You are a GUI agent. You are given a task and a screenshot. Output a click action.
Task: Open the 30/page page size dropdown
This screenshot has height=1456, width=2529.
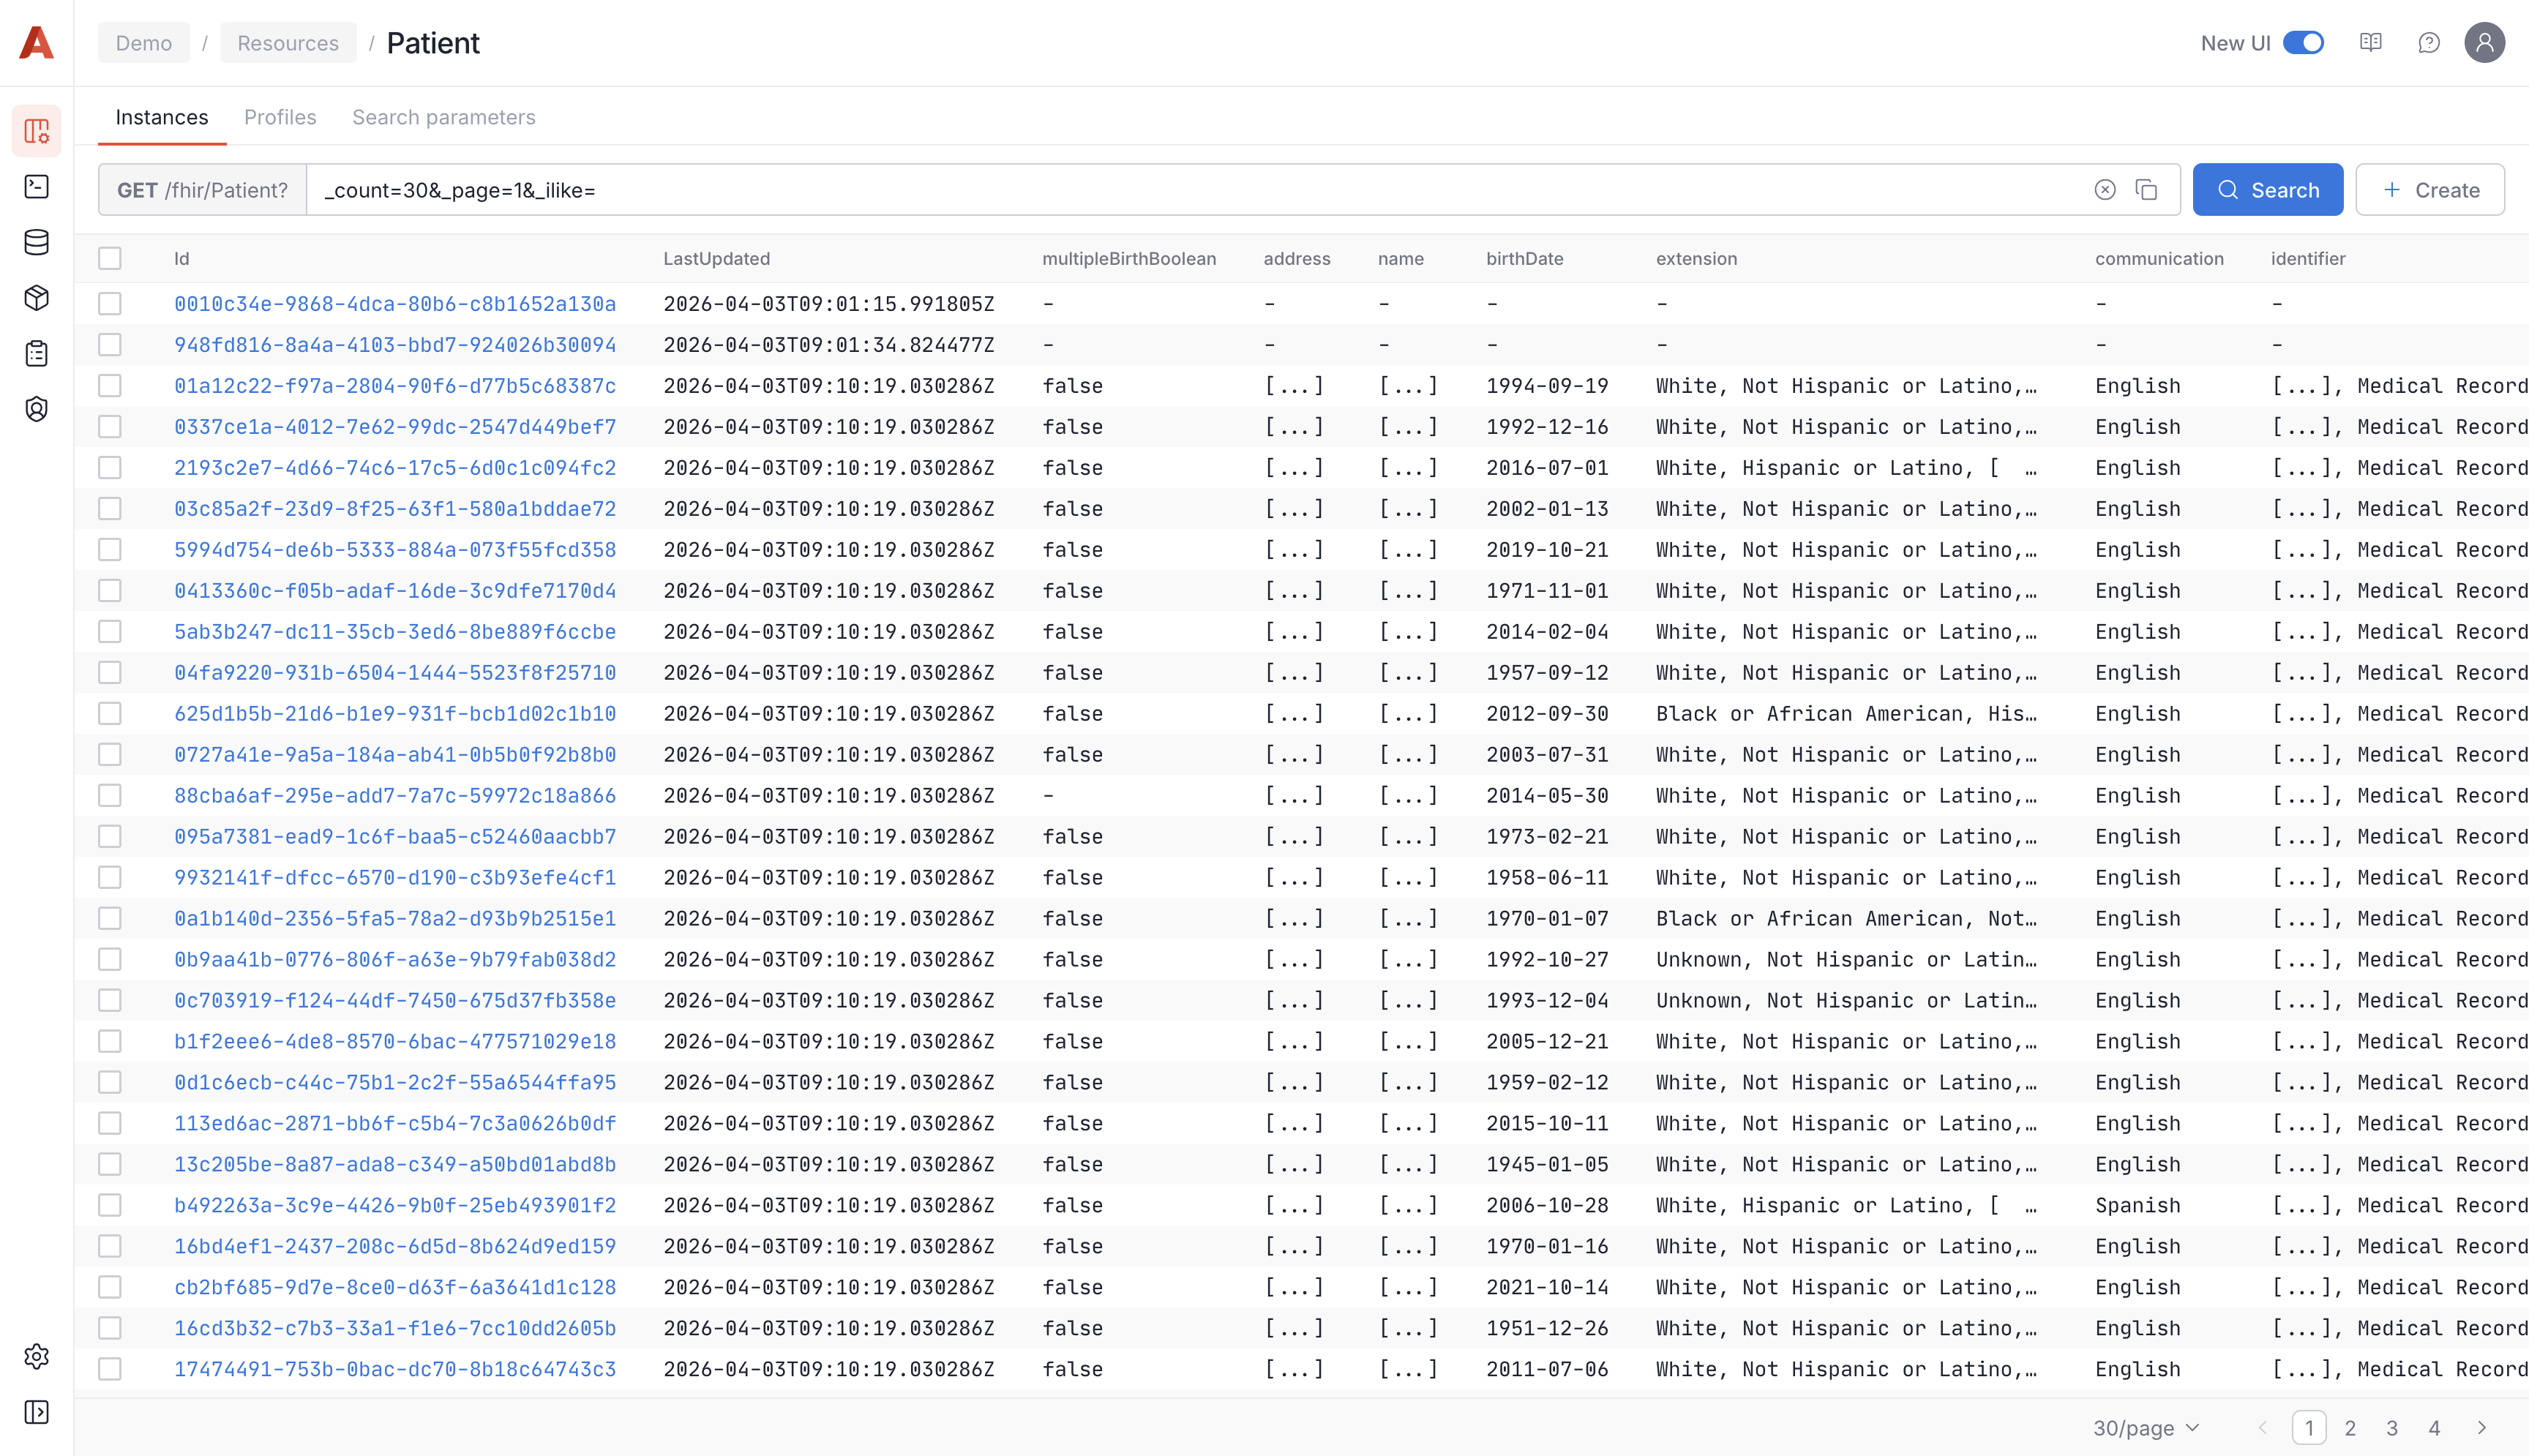[x=2146, y=1428]
